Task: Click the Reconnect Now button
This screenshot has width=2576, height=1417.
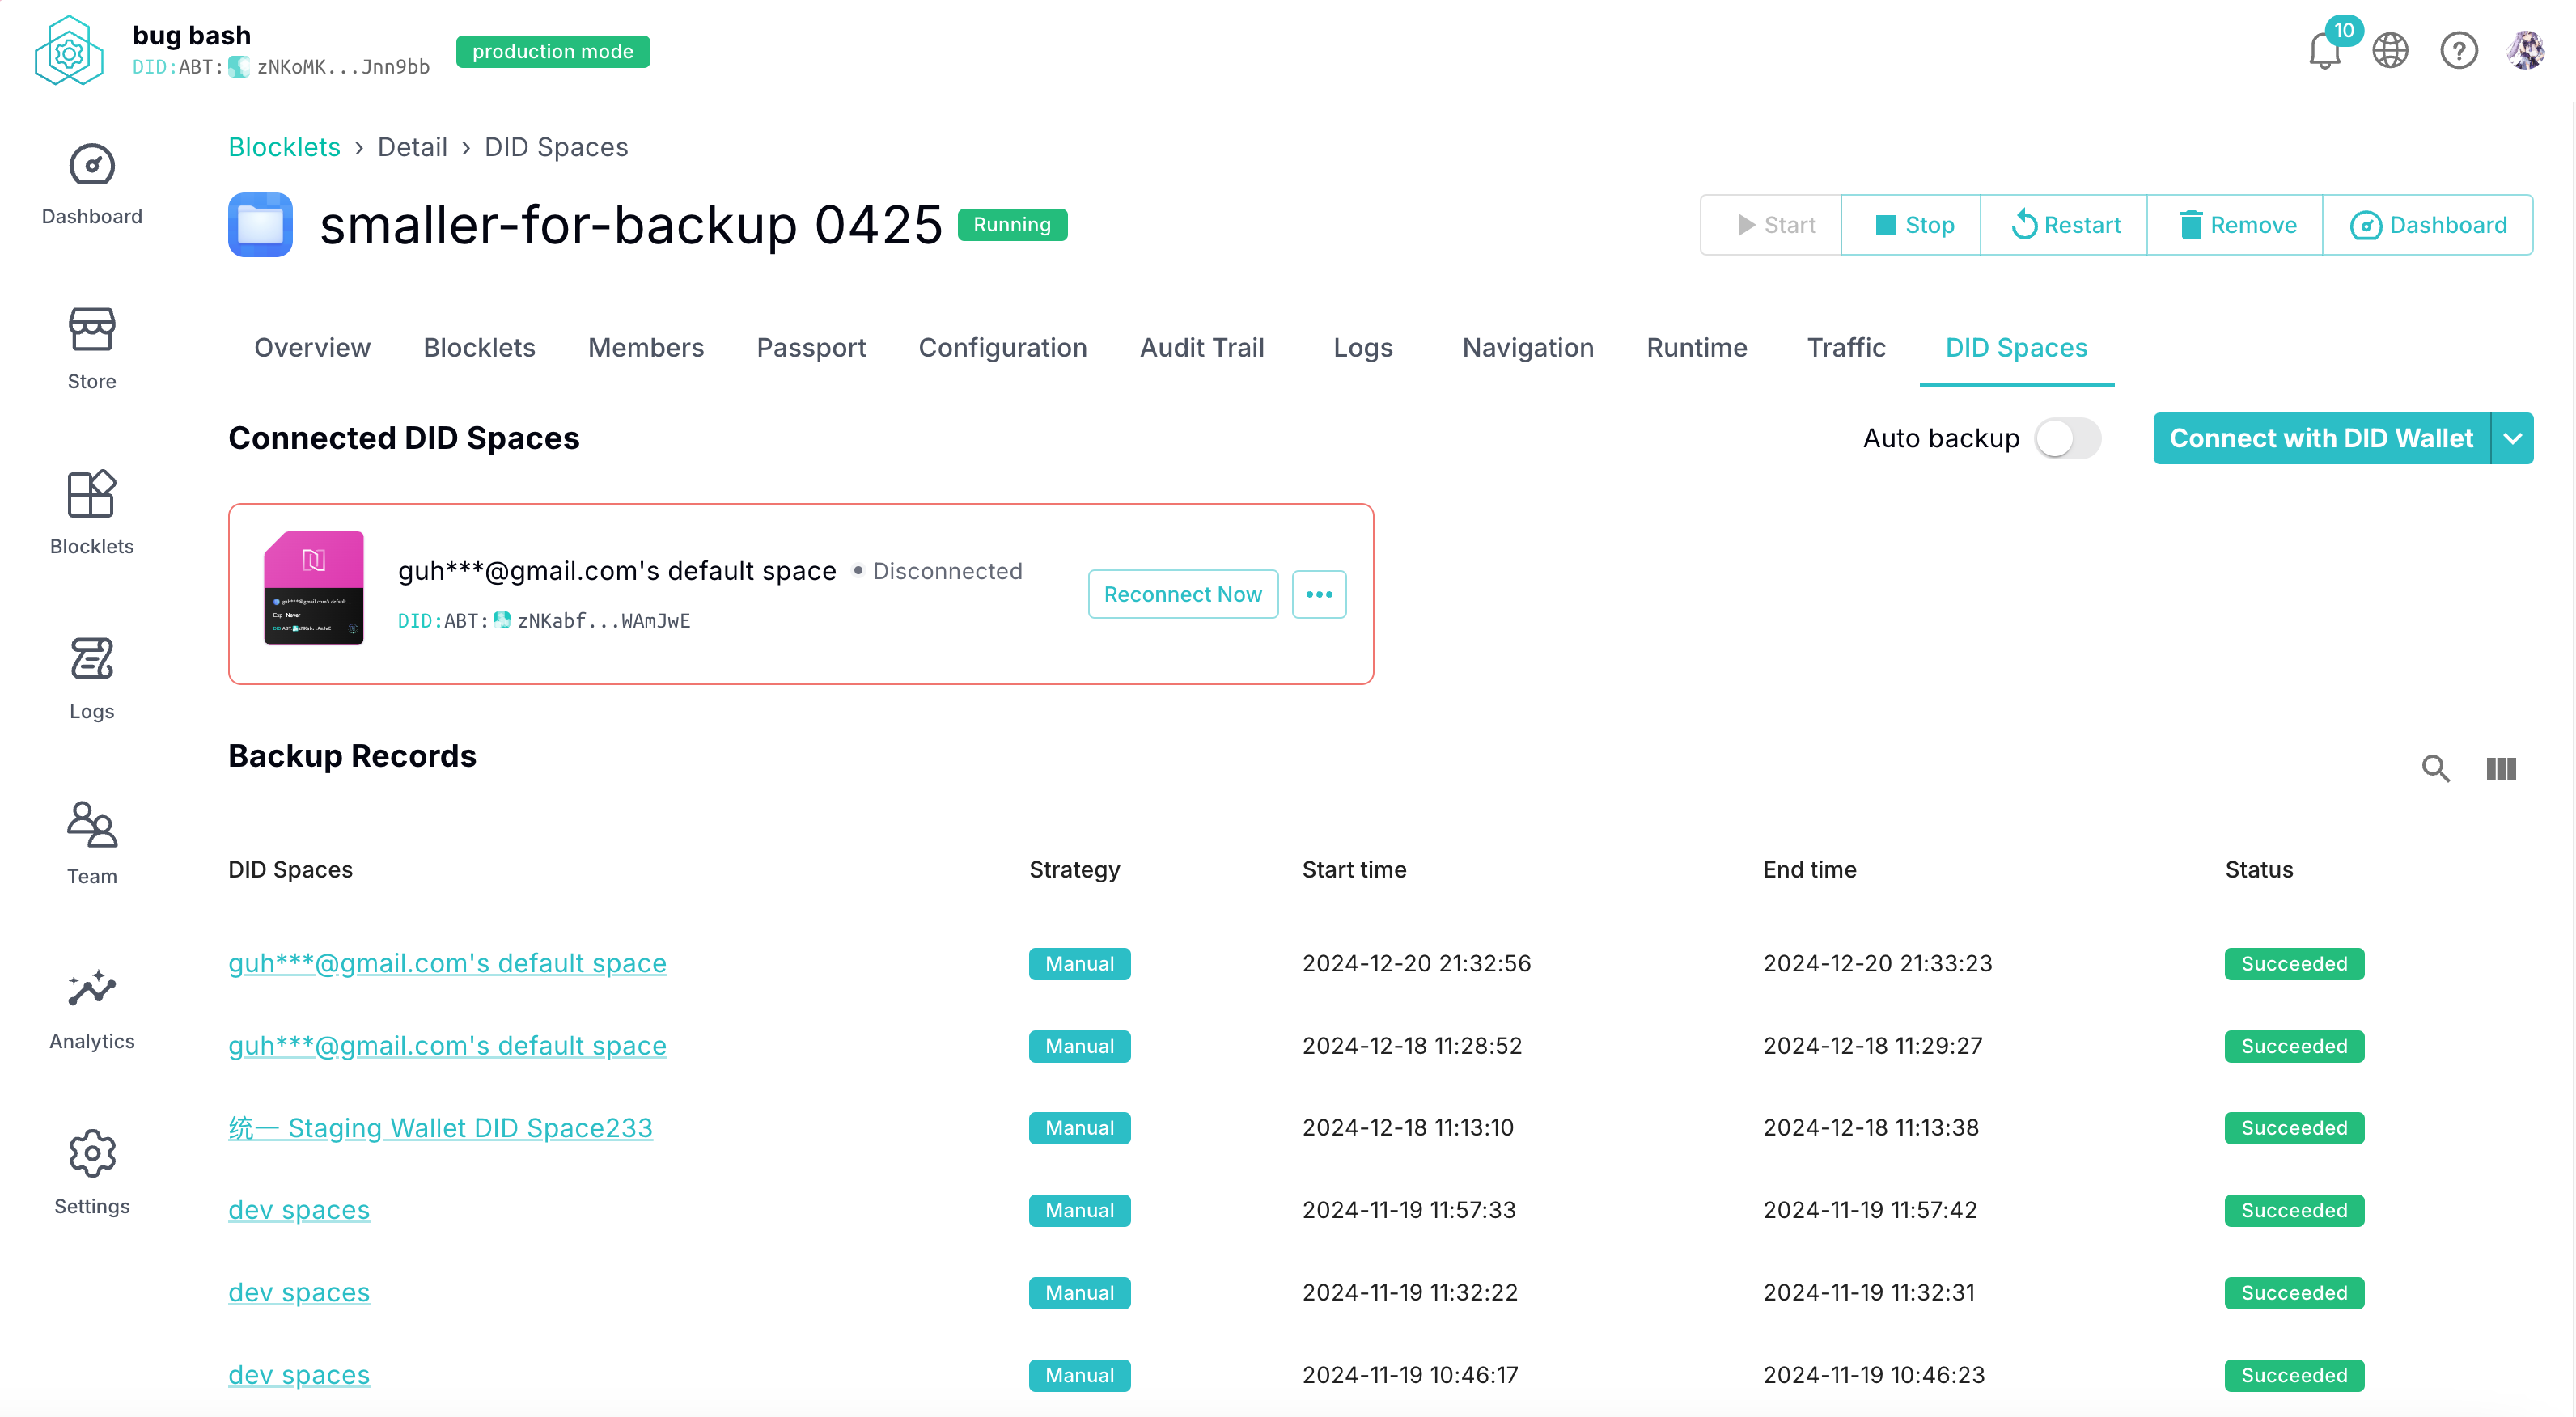Action: [1182, 594]
